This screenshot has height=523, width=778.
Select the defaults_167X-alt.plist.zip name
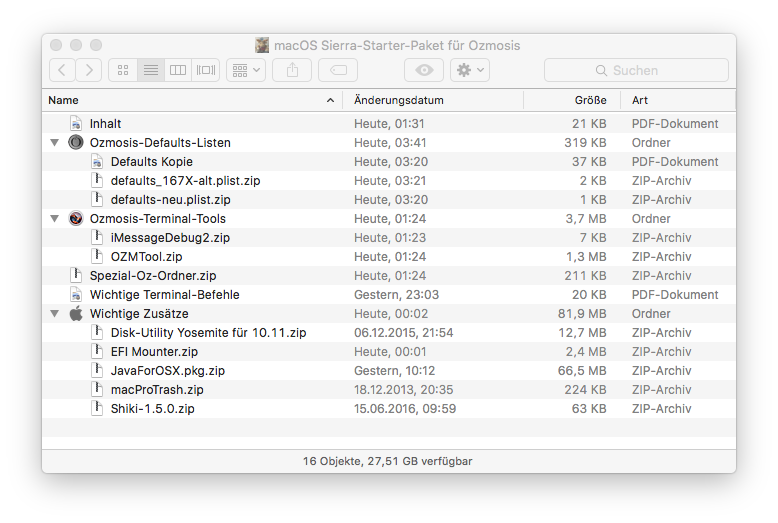click(x=185, y=181)
